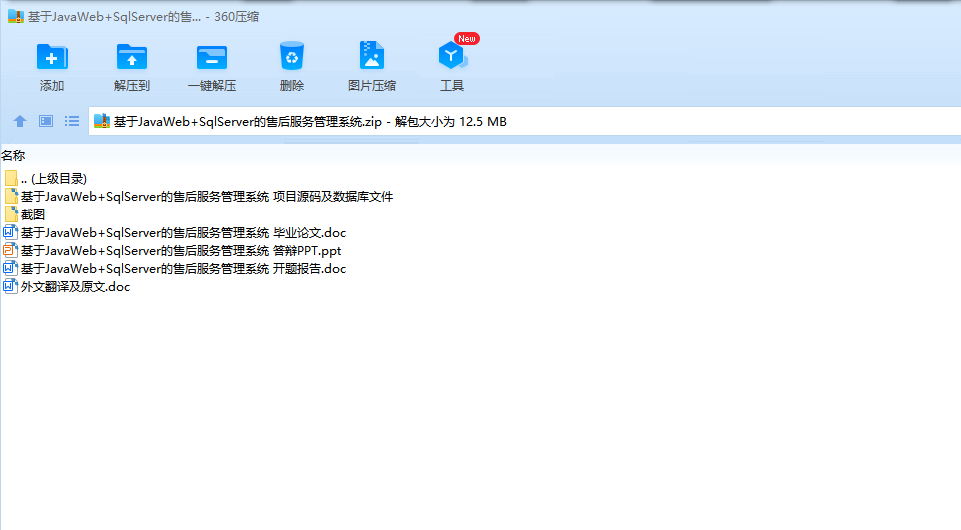961x530 pixels.
Task: Click the folder icon of 项目源码及数据库文件
Action: tap(11, 196)
